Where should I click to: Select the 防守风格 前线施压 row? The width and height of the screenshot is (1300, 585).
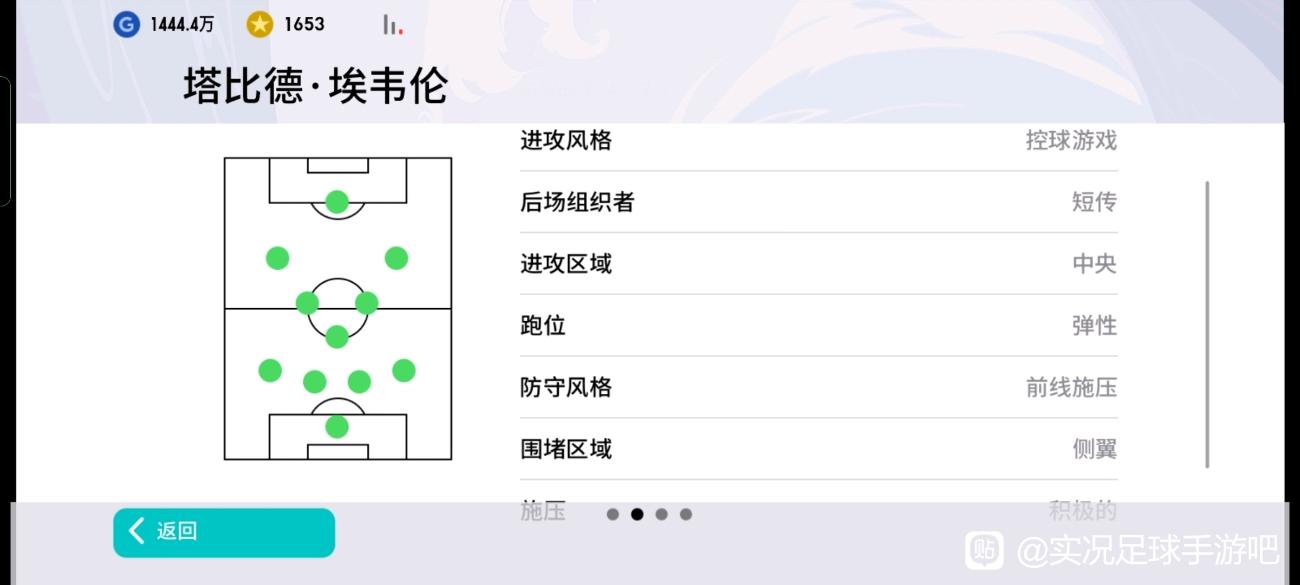[x=819, y=387]
